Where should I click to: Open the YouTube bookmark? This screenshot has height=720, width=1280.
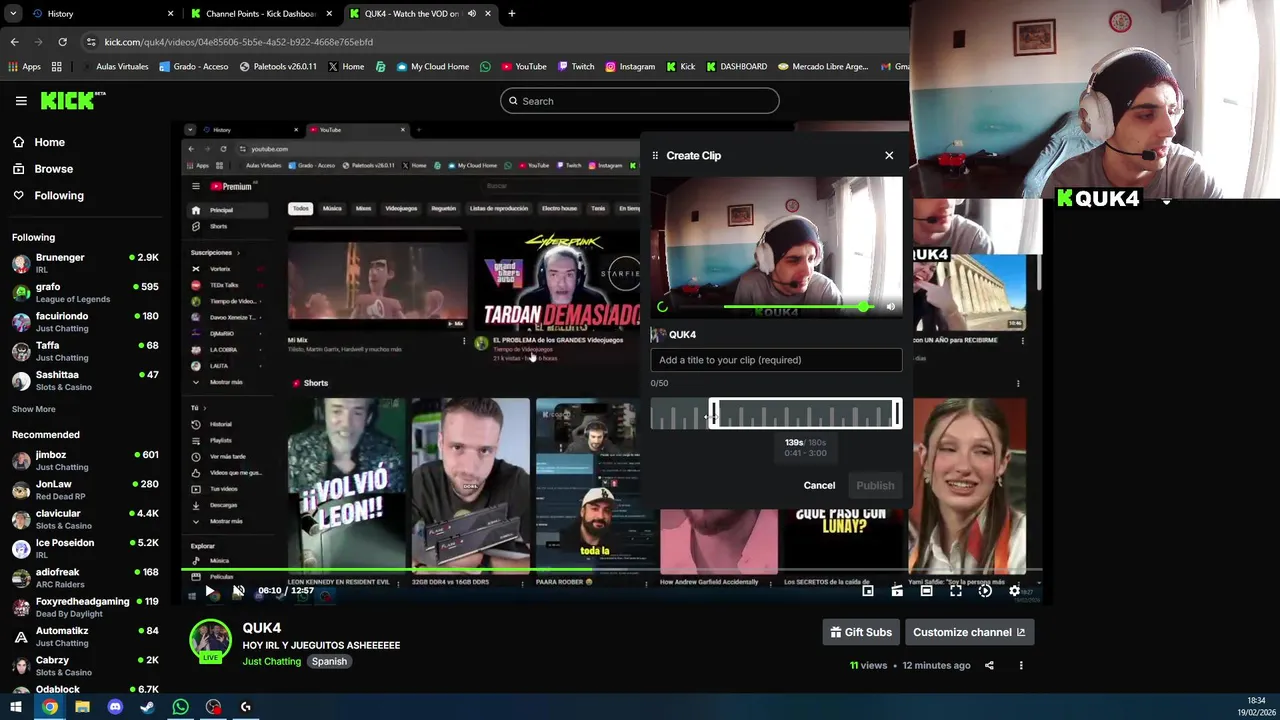[523, 67]
